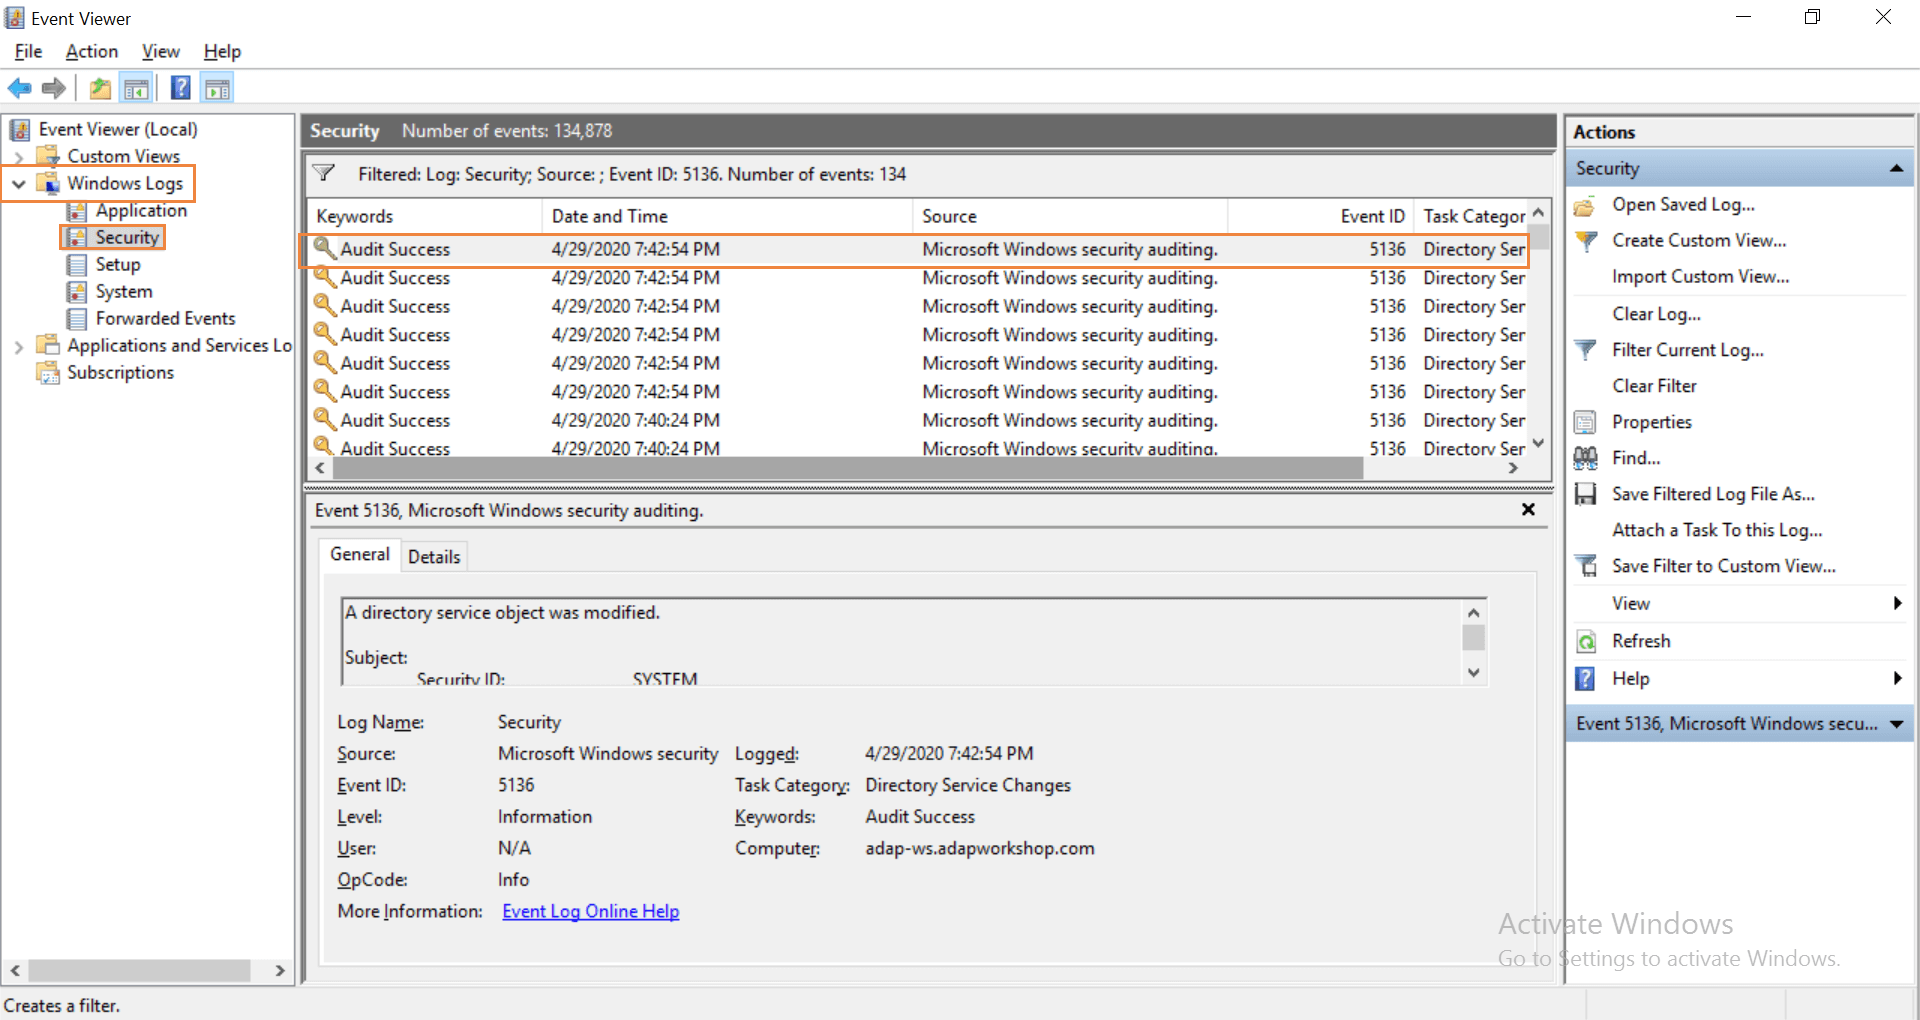Click the Help question mark icon in Actions
The image size is (1920, 1020).
coord(1585,679)
